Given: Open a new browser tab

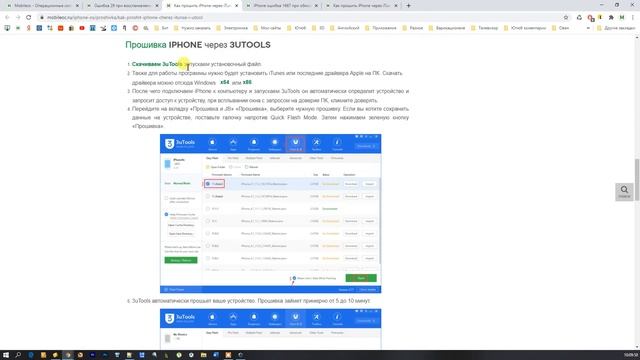Looking at the screenshot, I should 409,6.
